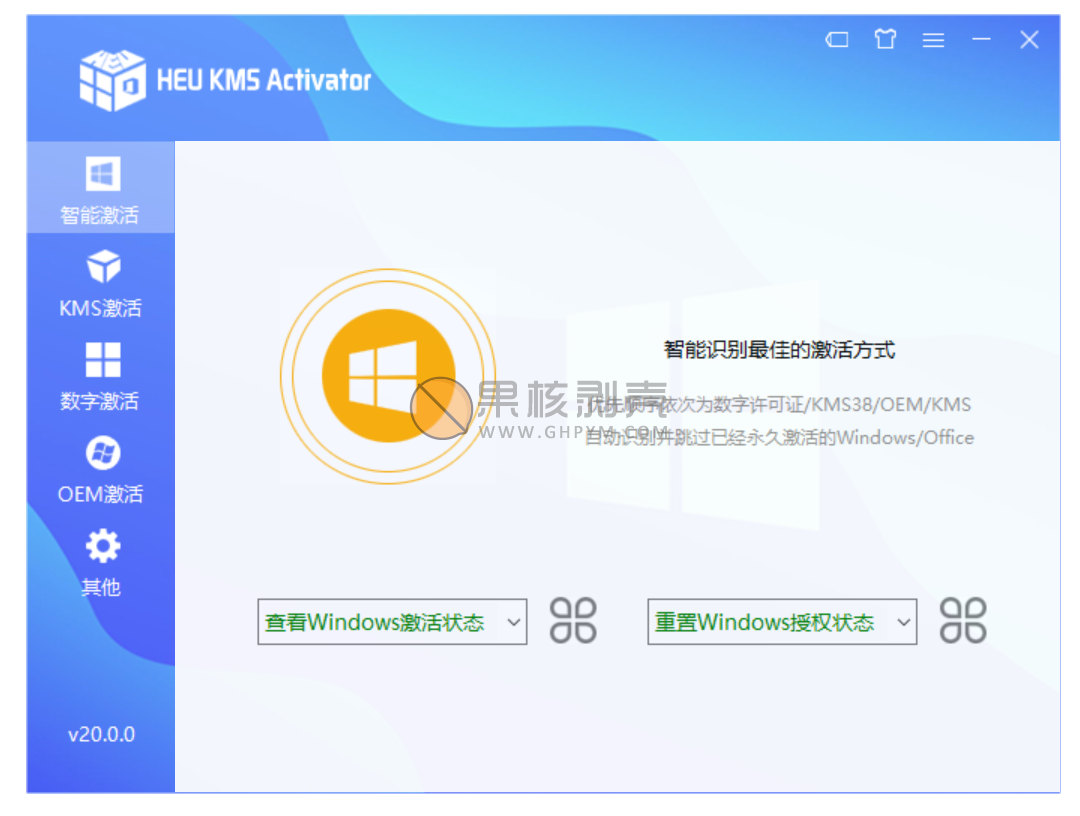
Task: Click the v20.0.0 version label
Action: click(x=101, y=734)
